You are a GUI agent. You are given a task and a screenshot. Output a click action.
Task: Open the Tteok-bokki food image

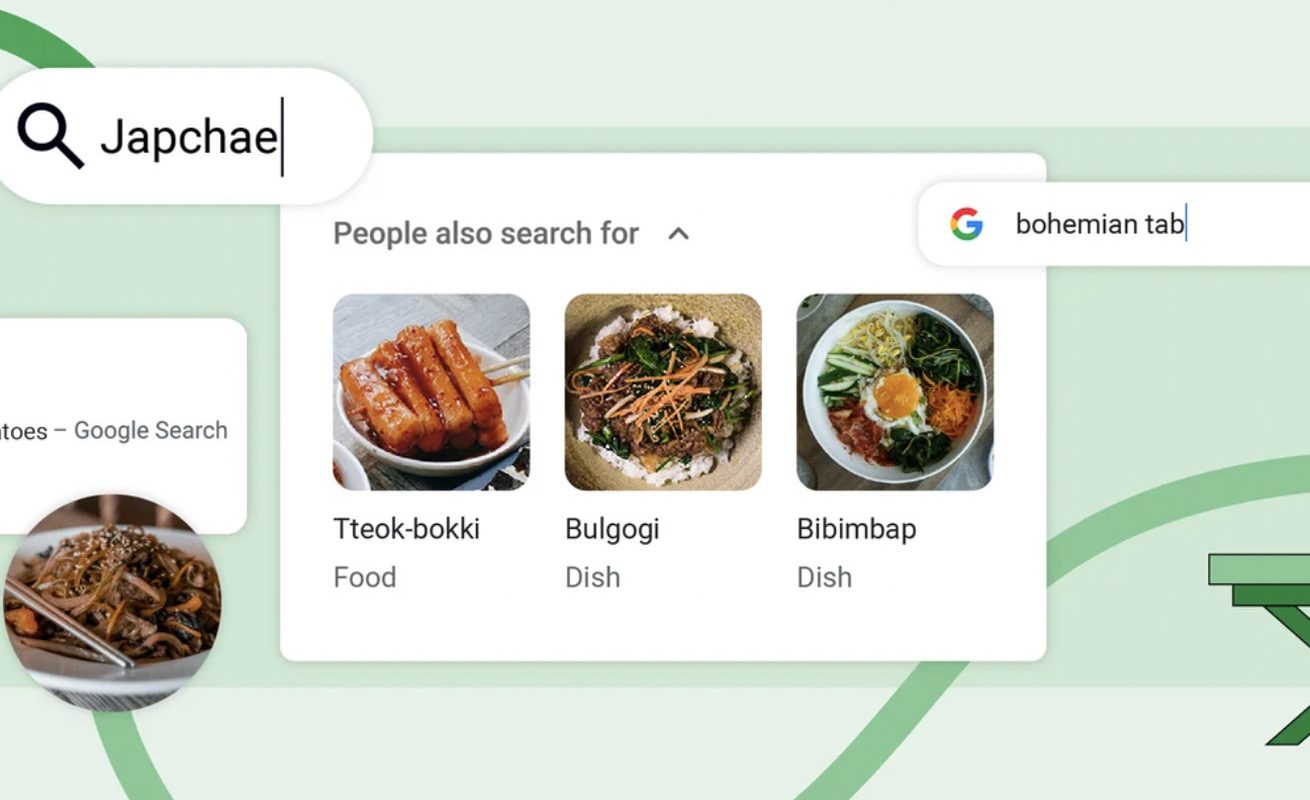431,392
